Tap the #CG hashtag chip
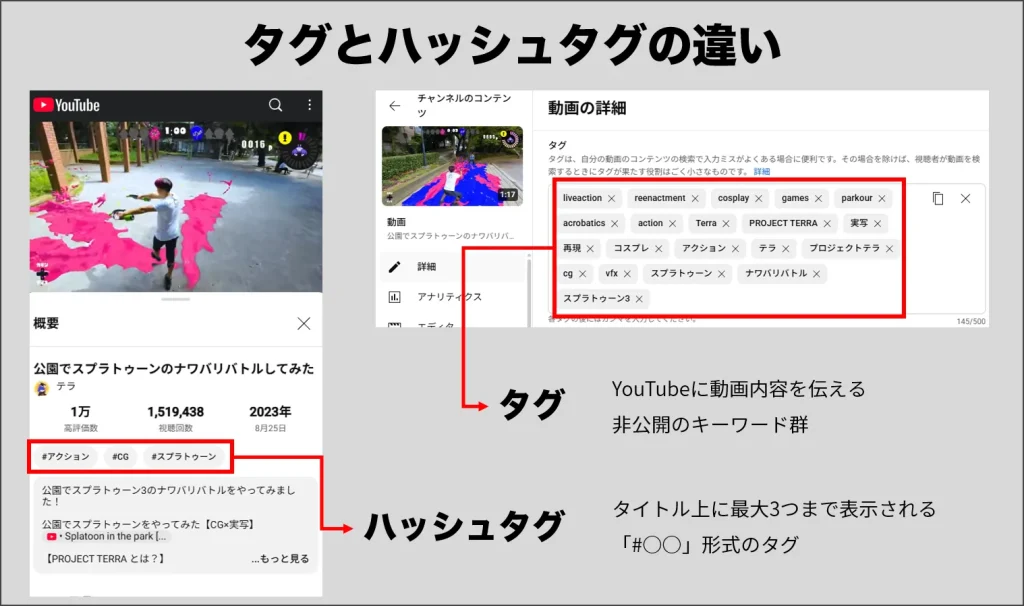The image size is (1024, 606). pos(120,456)
